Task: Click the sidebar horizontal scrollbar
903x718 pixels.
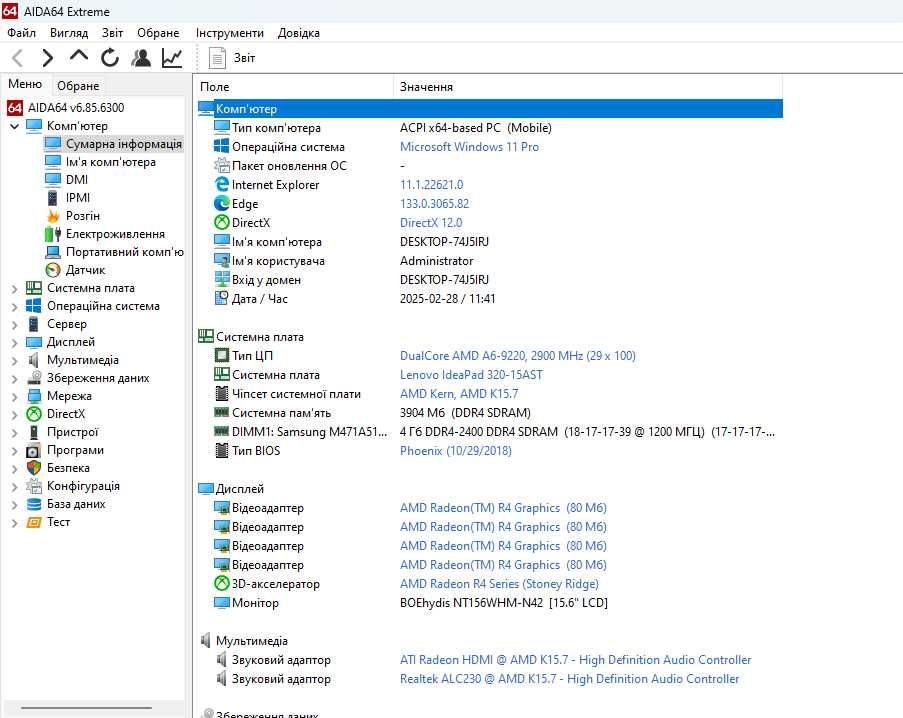Action: click(x=86, y=708)
